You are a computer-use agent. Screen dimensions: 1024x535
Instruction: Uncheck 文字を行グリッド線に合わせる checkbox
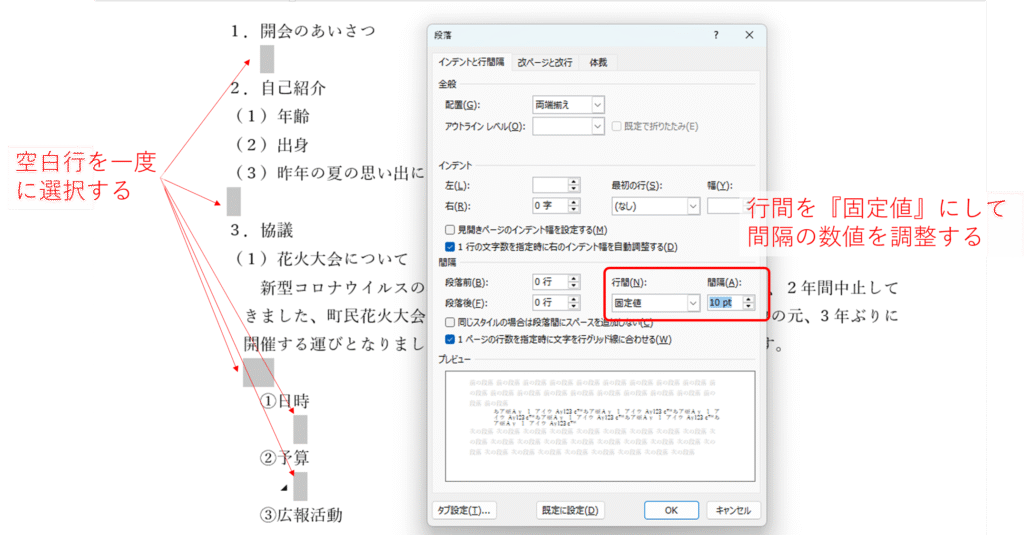point(450,339)
